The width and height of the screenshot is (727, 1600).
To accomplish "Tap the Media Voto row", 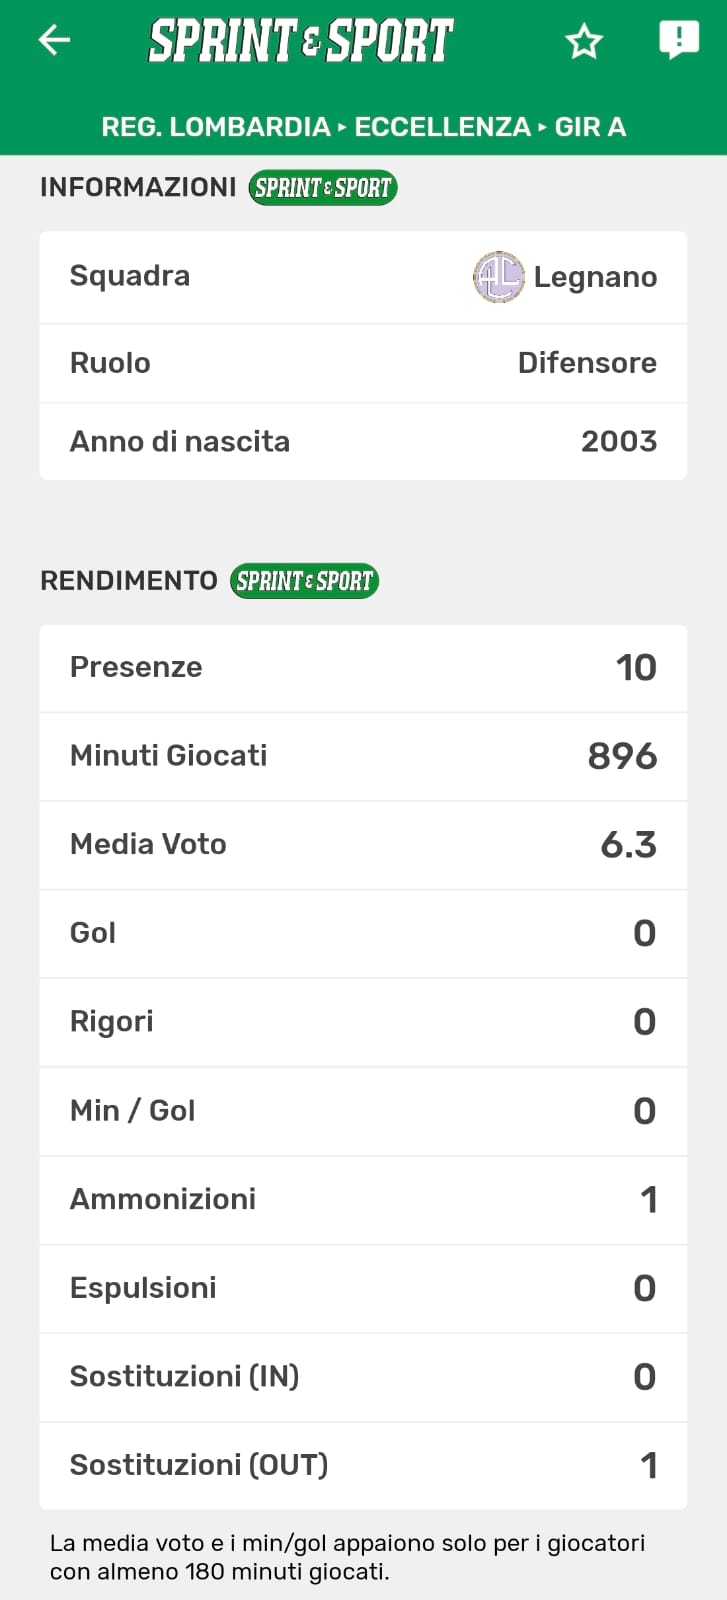I will (x=363, y=845).
